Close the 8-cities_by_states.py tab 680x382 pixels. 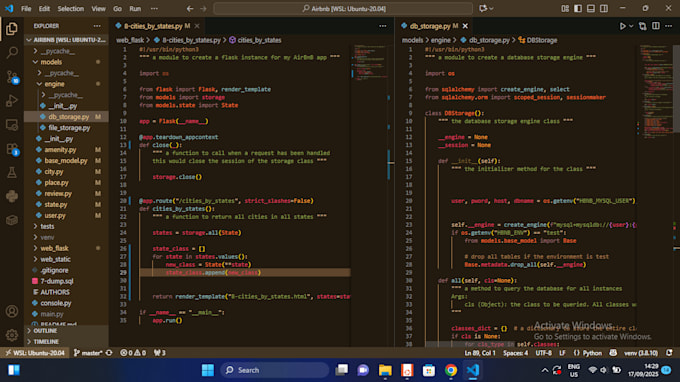pos(197,26)
